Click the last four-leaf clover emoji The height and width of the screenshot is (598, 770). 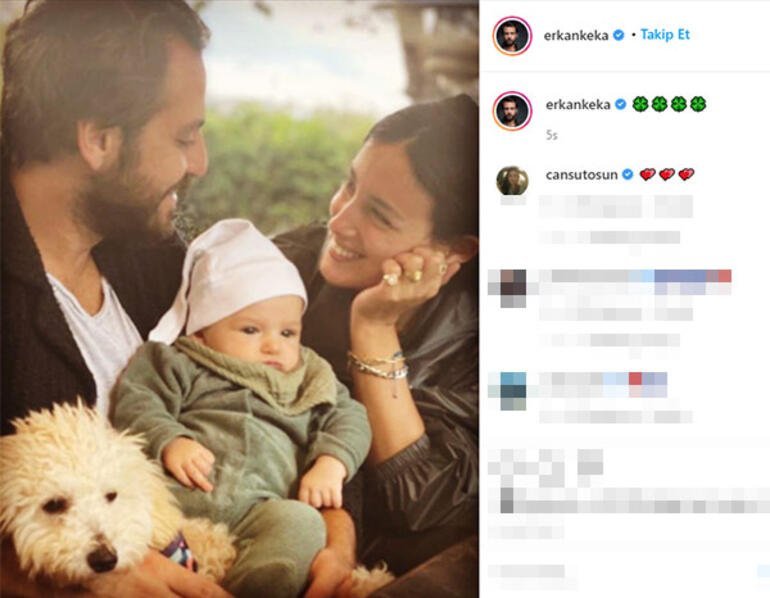698,104
